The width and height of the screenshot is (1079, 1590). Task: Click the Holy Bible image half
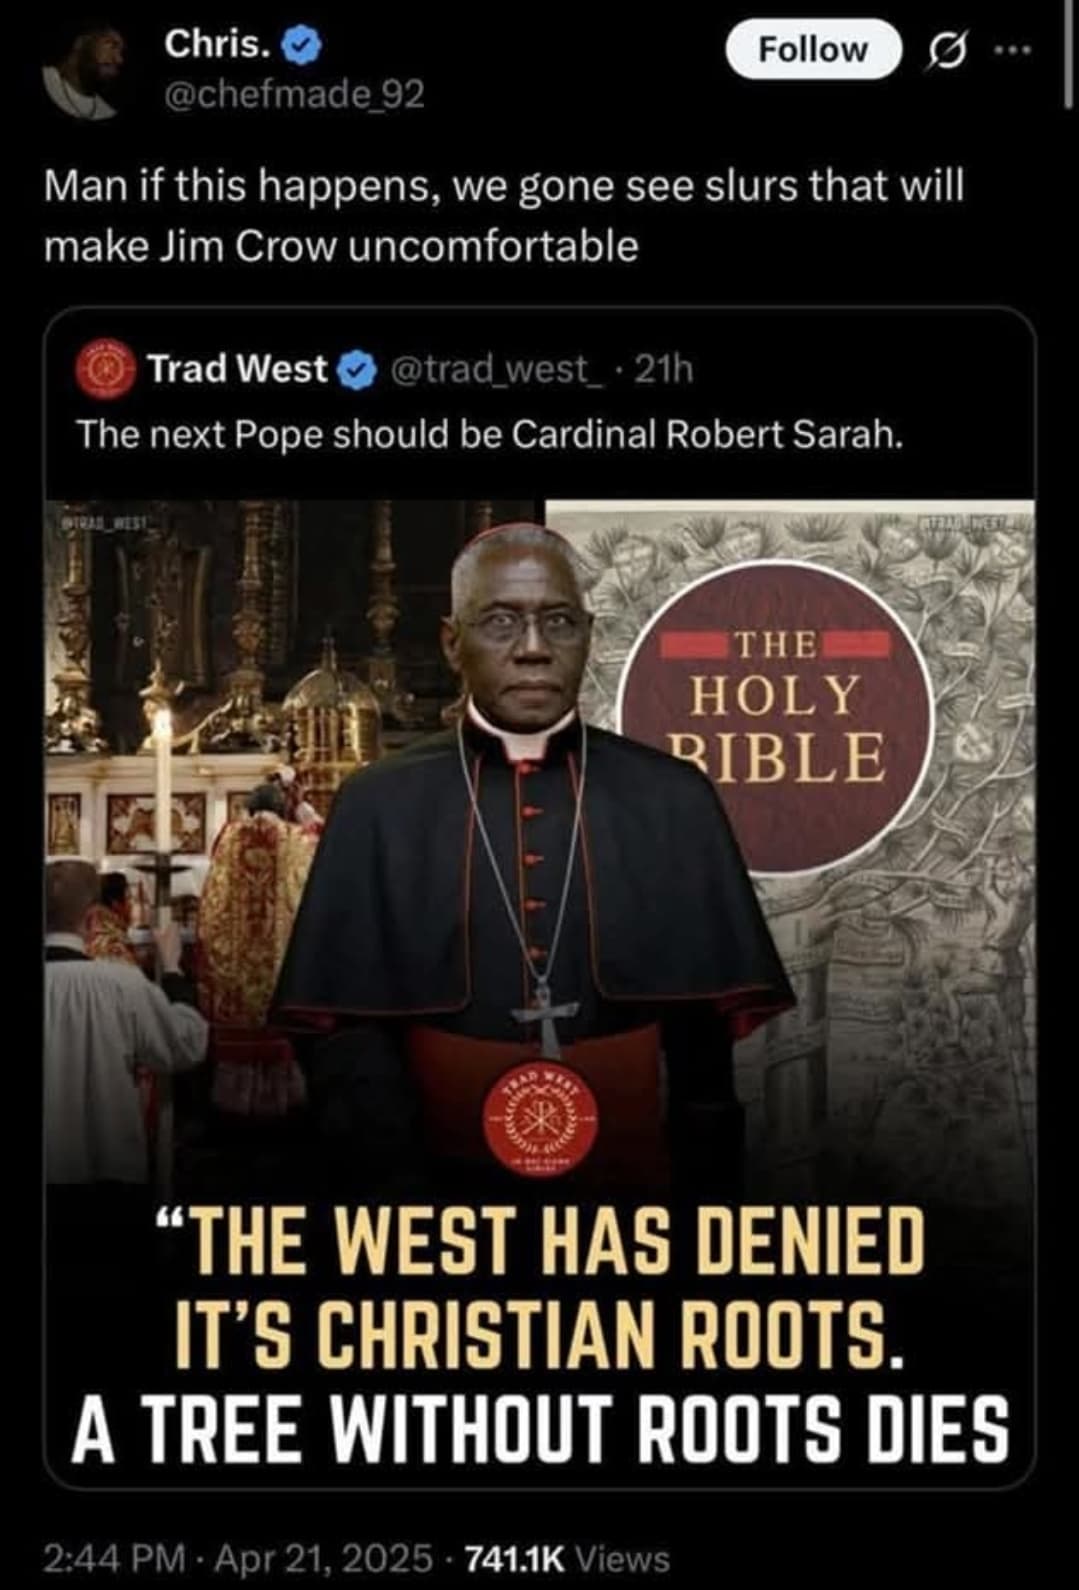[791, 840]
